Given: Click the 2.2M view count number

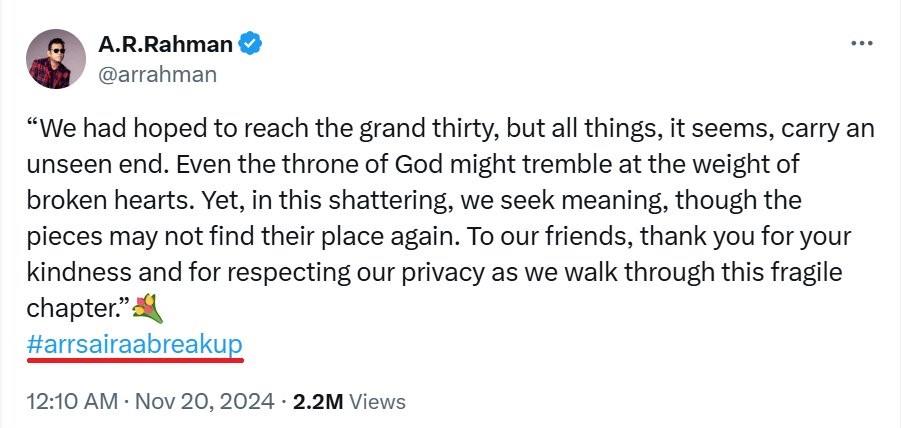Looking at the screenshot, I should point(318,401).
